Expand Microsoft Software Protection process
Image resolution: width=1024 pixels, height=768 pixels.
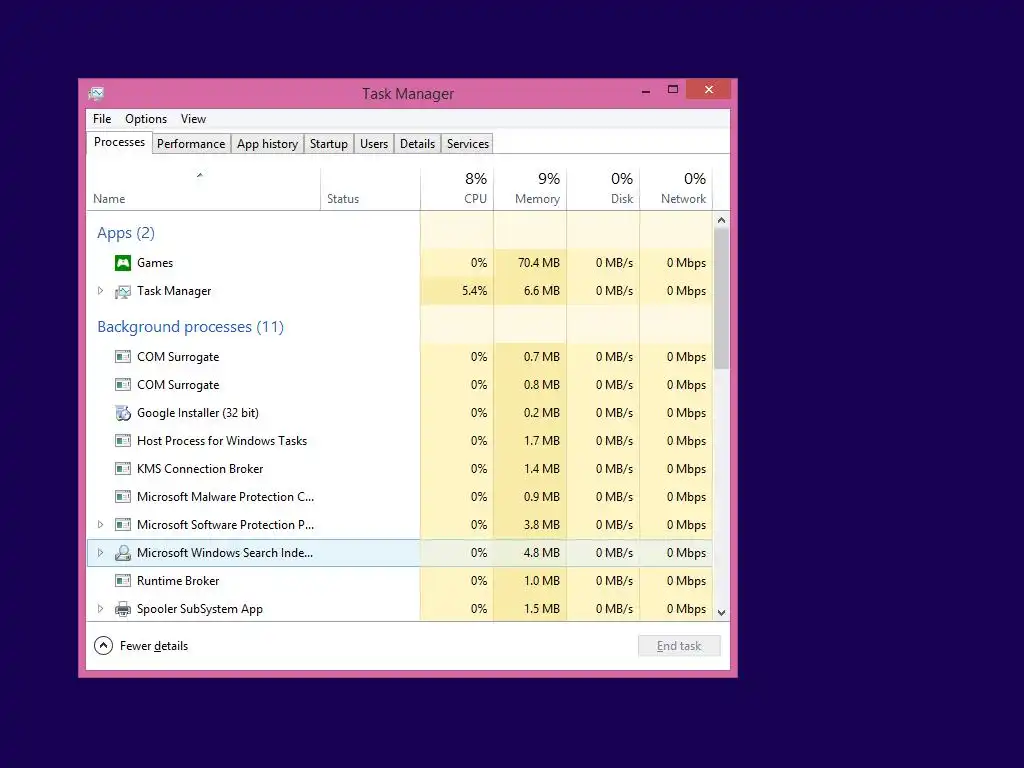click(100, 524)
